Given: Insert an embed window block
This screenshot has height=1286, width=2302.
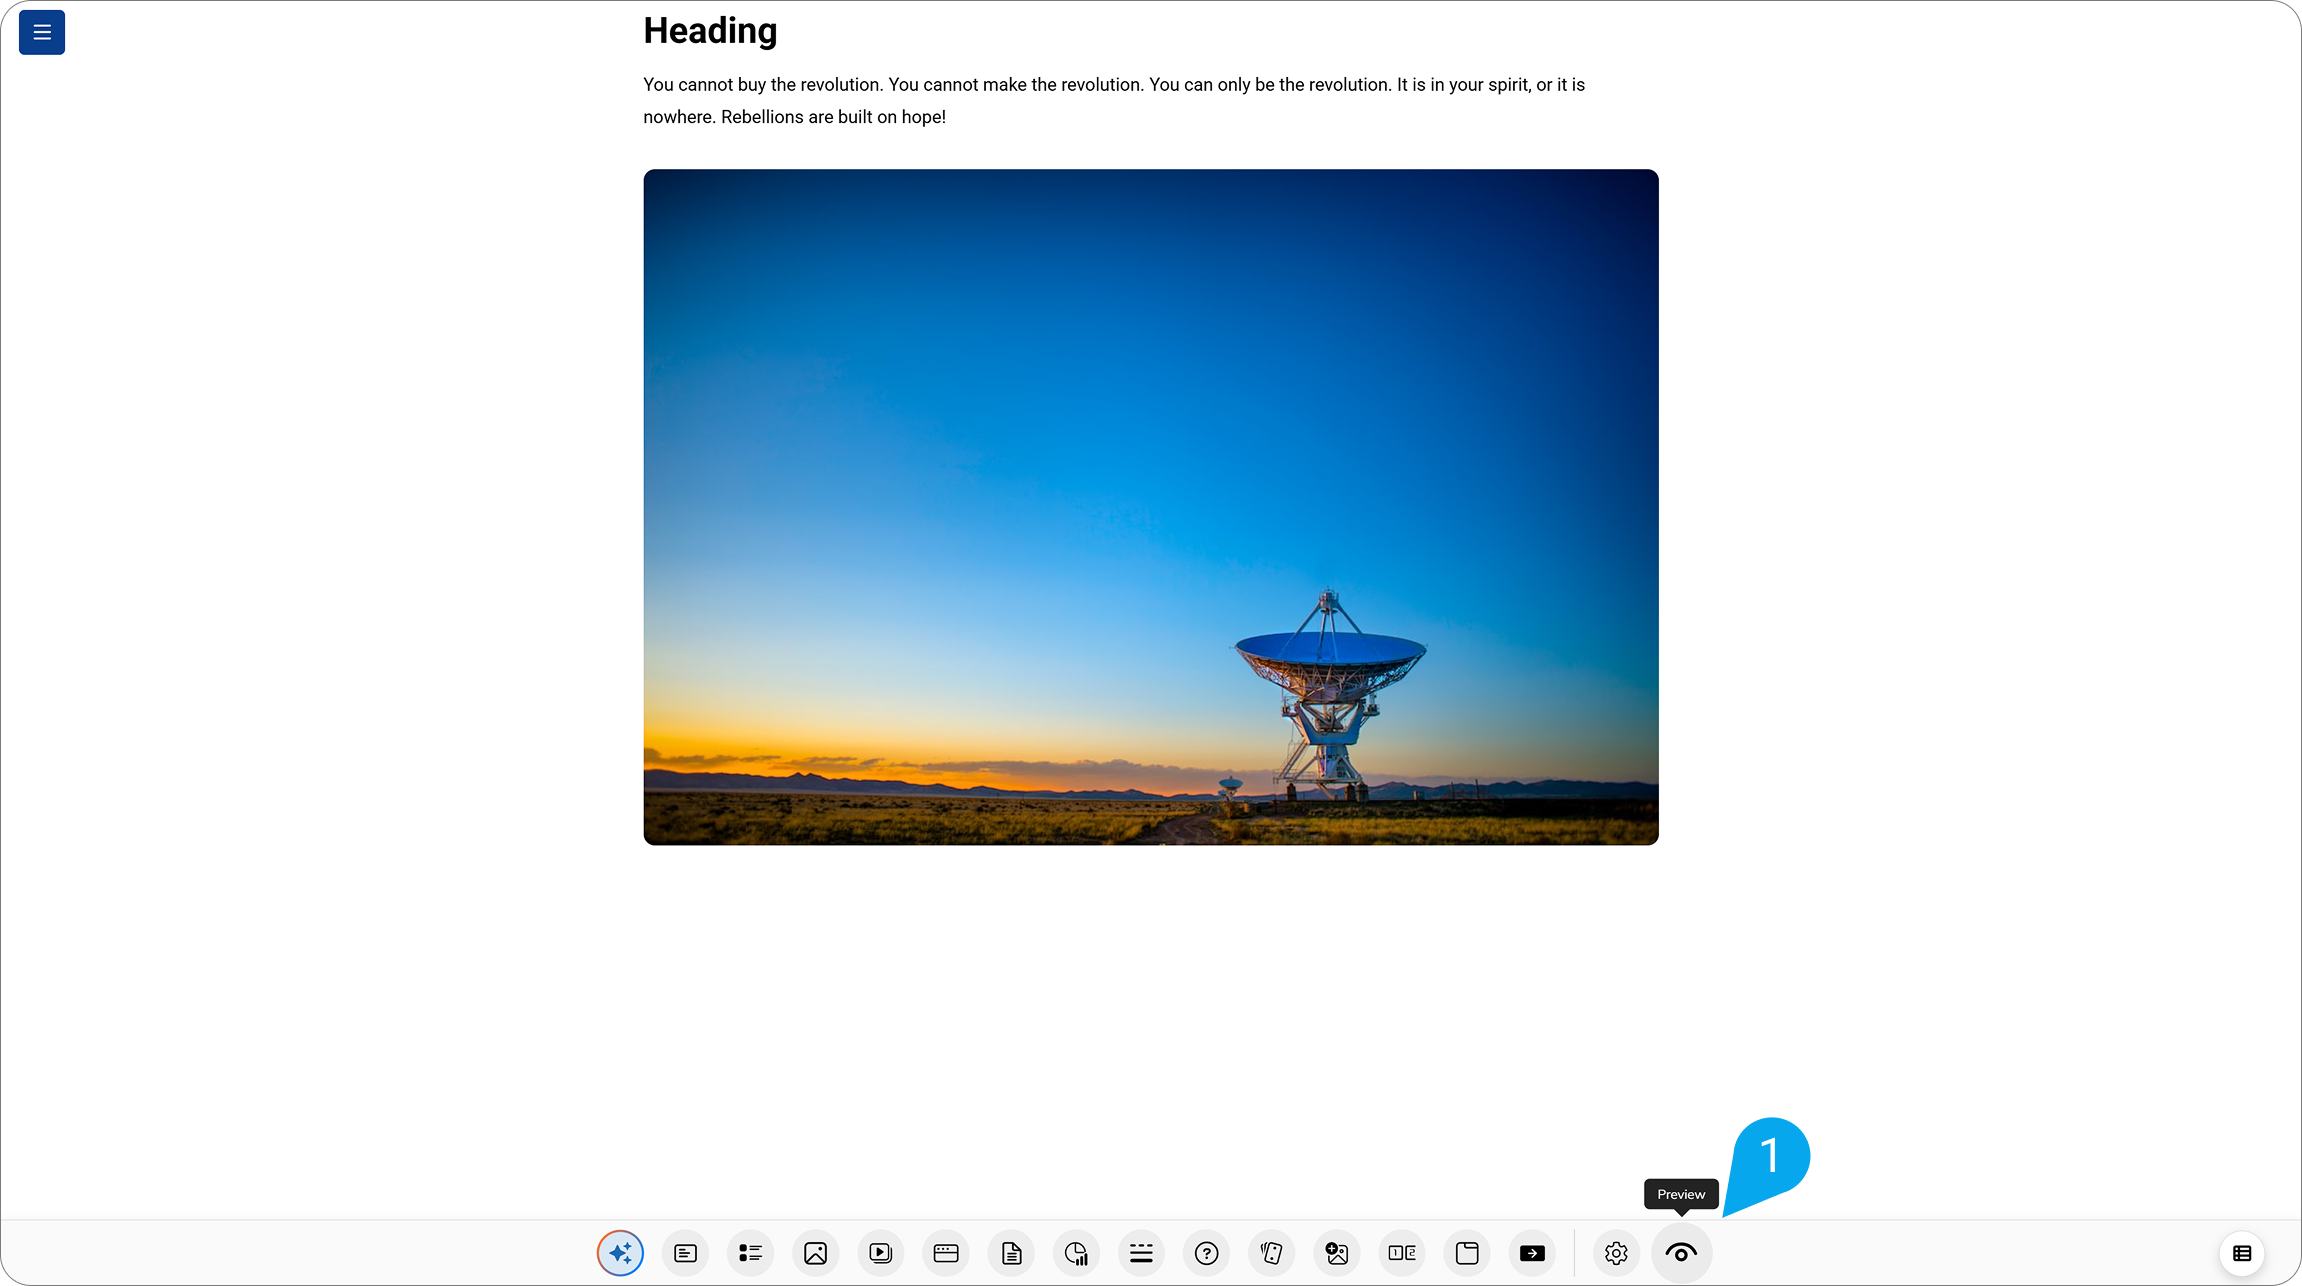Looking at the screenshot, I should coord(946,1253).
